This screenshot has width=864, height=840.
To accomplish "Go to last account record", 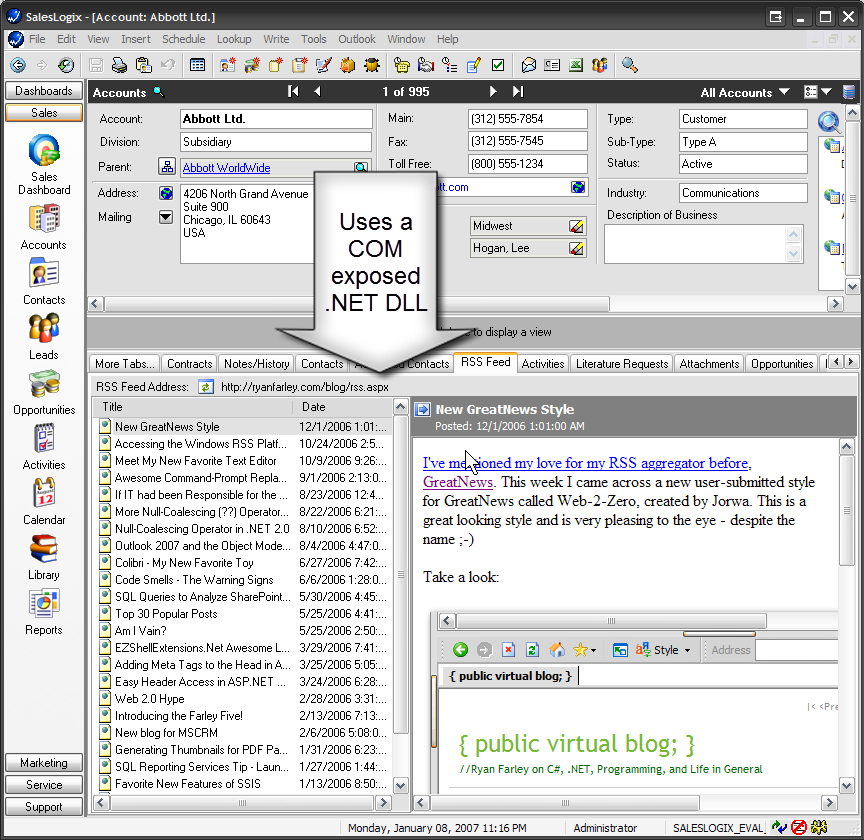I will pos(517,91).
